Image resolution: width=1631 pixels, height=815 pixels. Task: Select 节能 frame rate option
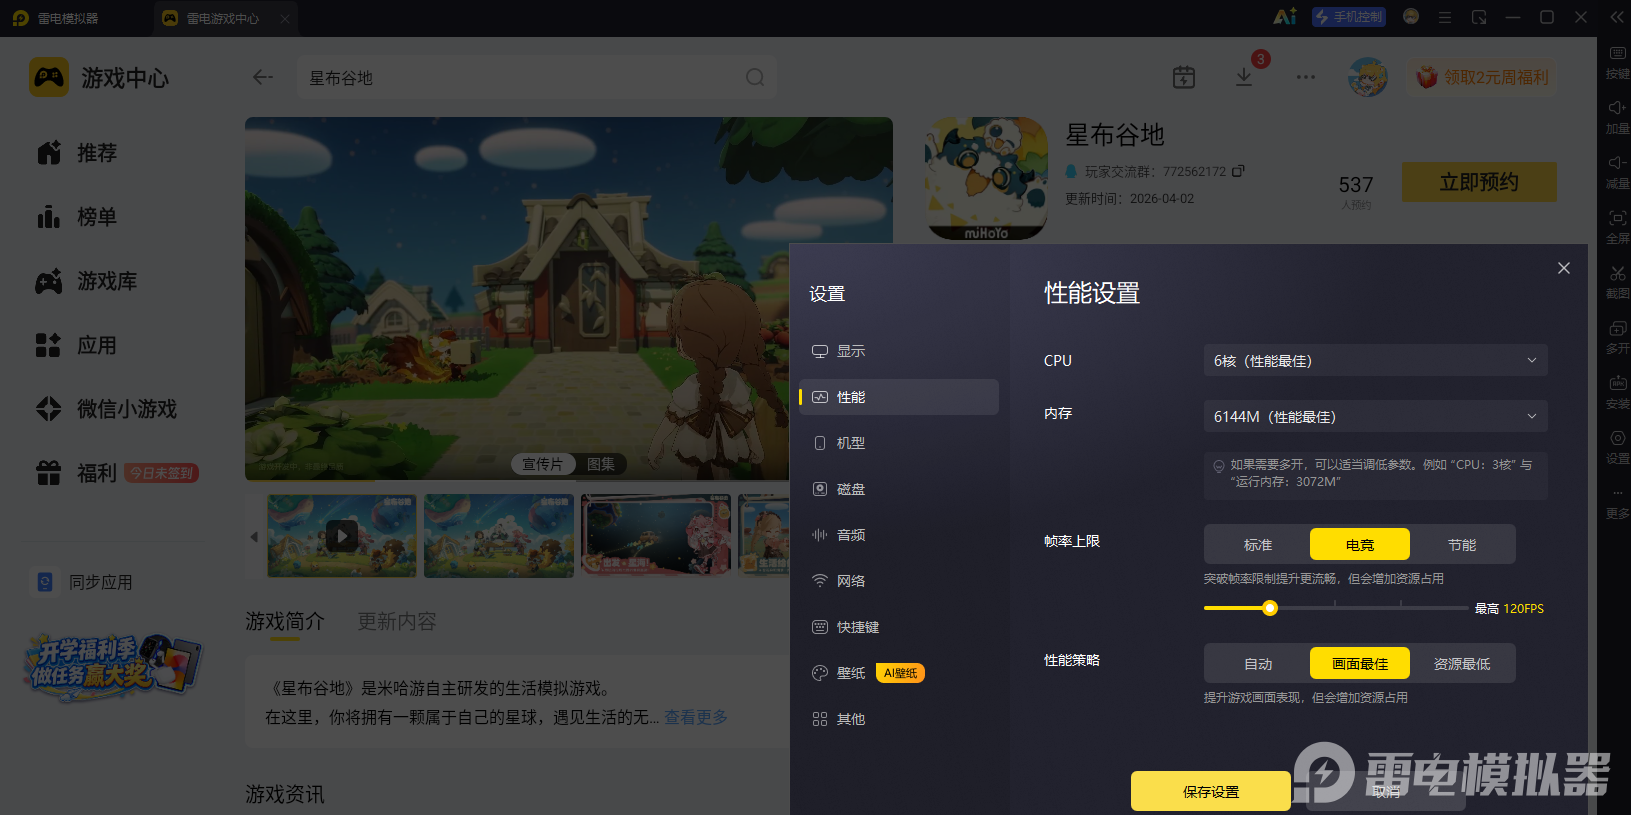[1462, 544]
